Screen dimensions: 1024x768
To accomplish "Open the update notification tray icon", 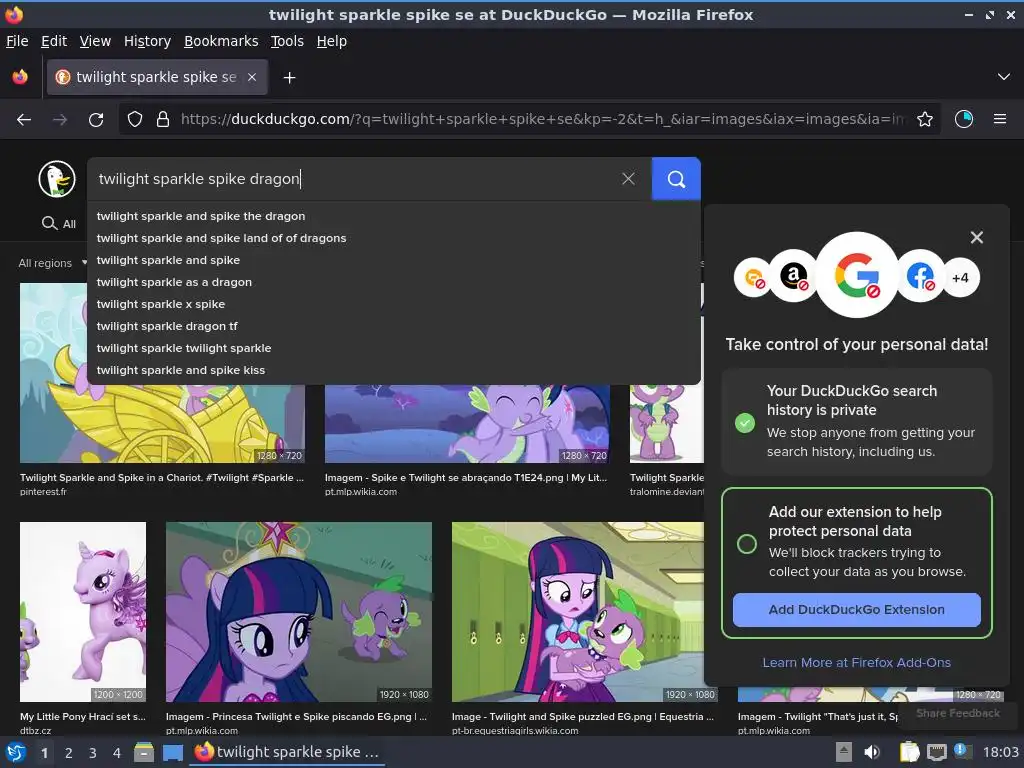I will coord(962,752).
